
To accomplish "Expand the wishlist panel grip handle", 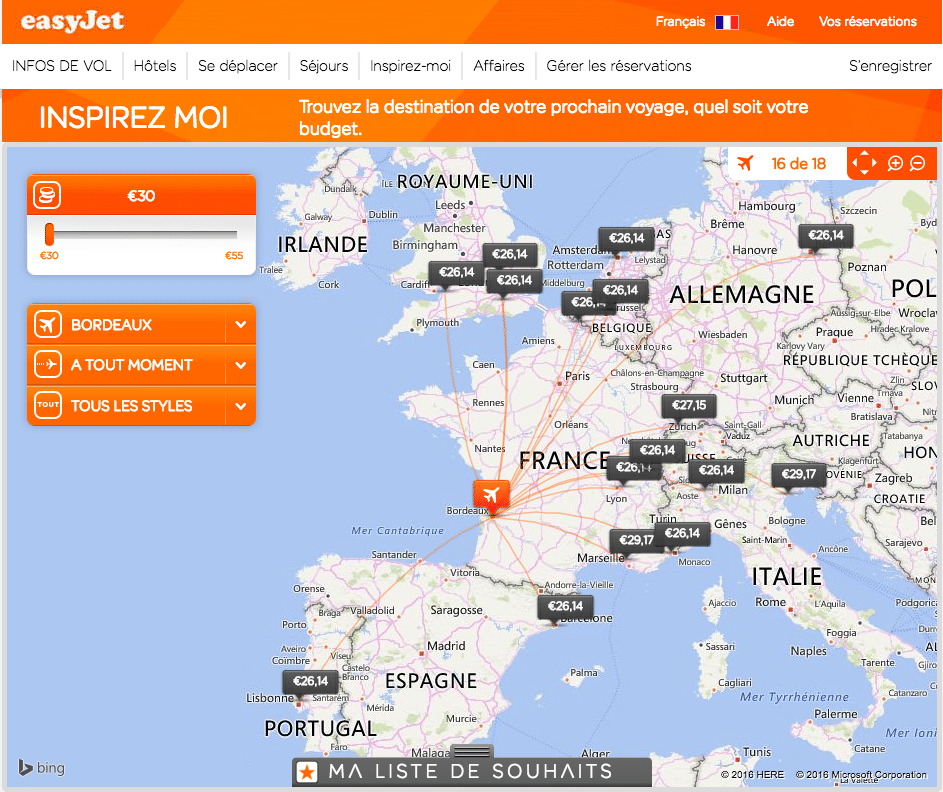I will point(472,751).
